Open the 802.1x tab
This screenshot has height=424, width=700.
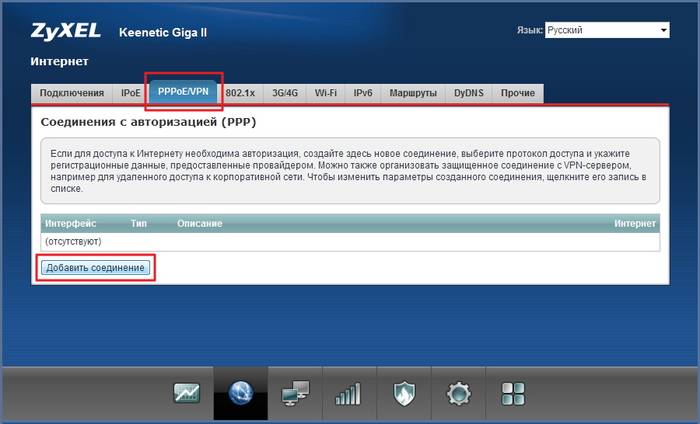pyautogui.click(x=241, y=93)
